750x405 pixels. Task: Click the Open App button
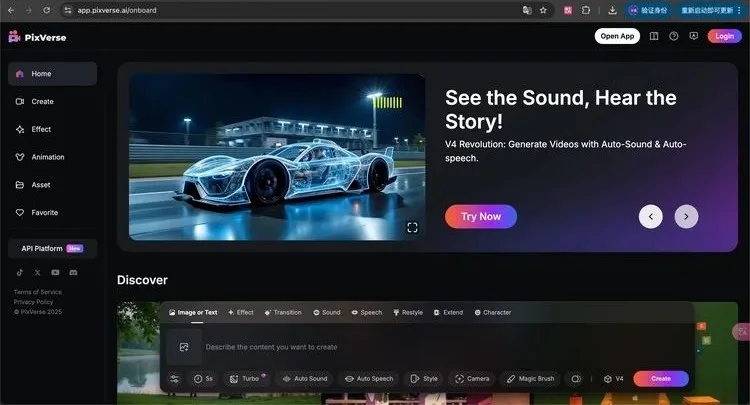(617, 36)
